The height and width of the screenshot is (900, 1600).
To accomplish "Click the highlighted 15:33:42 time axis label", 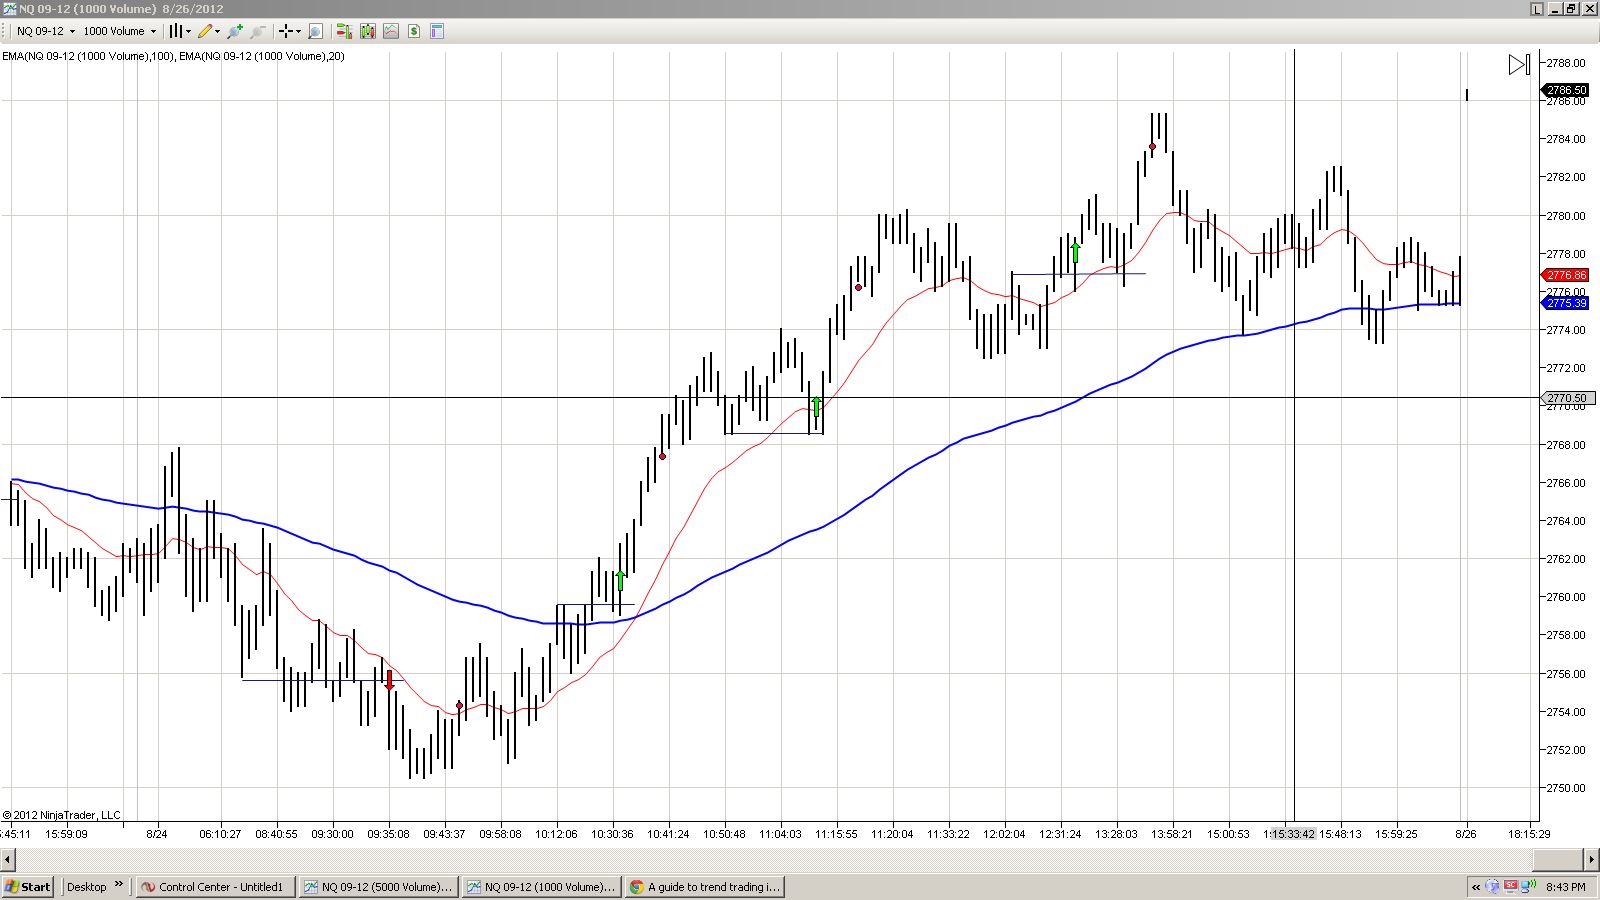I will pos(1293,834).
